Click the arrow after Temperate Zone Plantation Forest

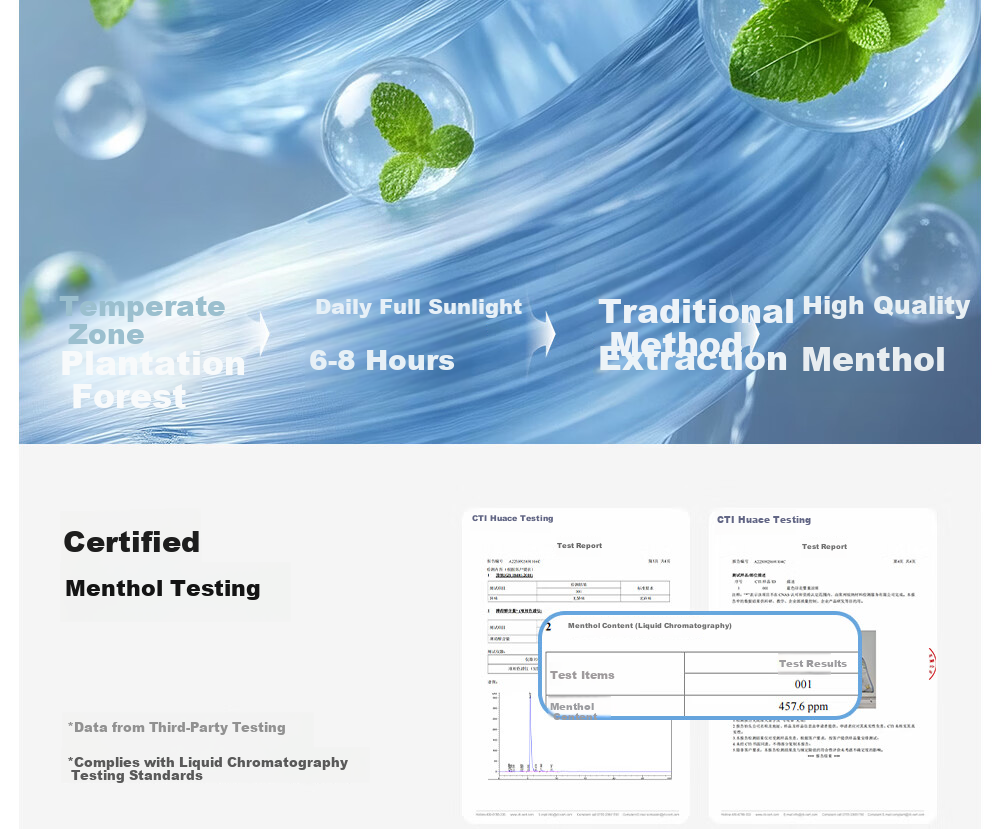(x=264, y=333)
